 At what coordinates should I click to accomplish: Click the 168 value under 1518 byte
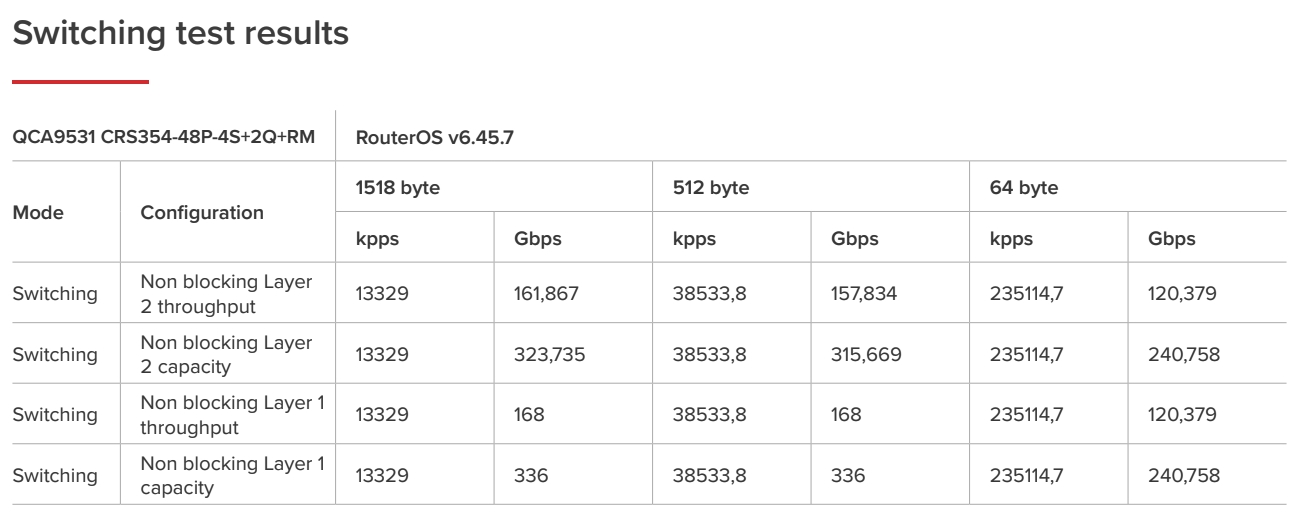pyautogui.click(x=529, y=415)
